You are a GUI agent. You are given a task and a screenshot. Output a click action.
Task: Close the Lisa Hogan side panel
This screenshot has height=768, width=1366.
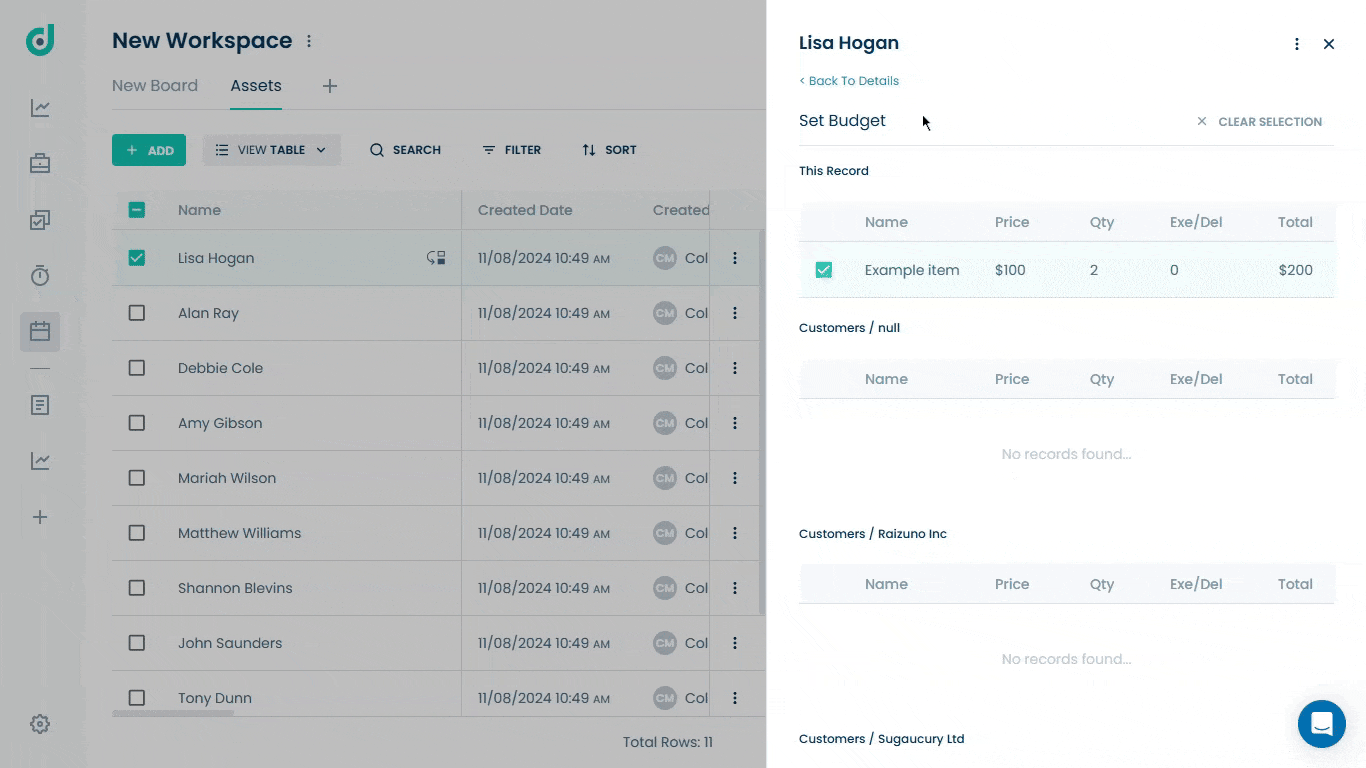point(1329,44)
